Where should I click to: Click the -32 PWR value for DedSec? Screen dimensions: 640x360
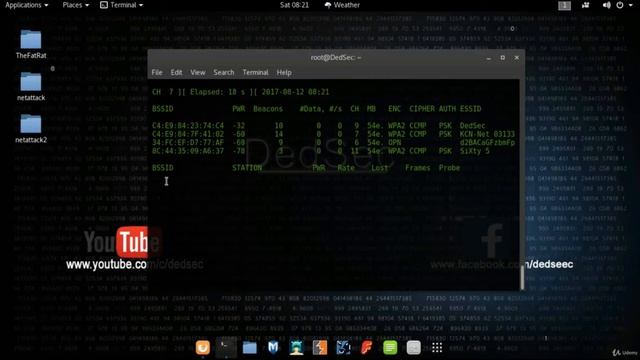pyautogui.click(x=238, y=126)
